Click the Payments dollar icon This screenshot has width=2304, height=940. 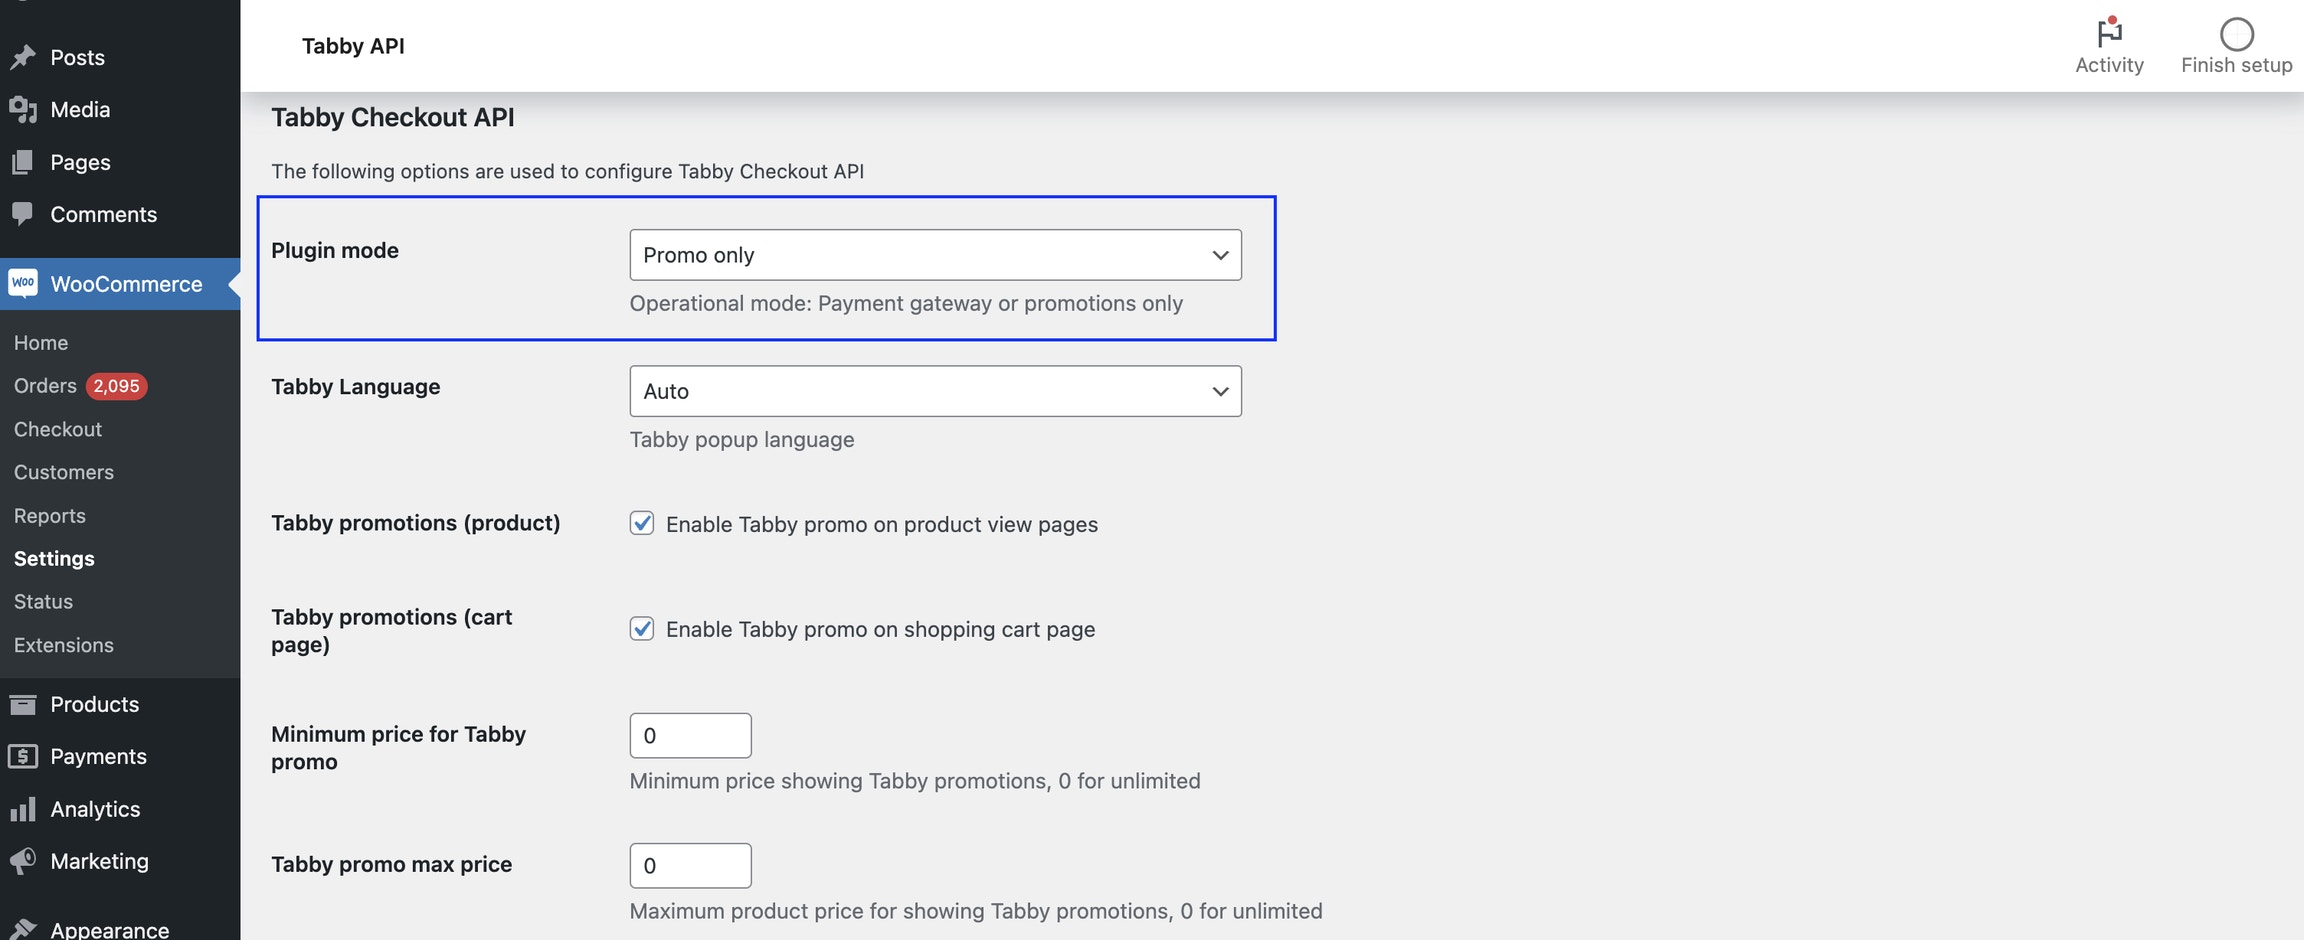(22, 757)
